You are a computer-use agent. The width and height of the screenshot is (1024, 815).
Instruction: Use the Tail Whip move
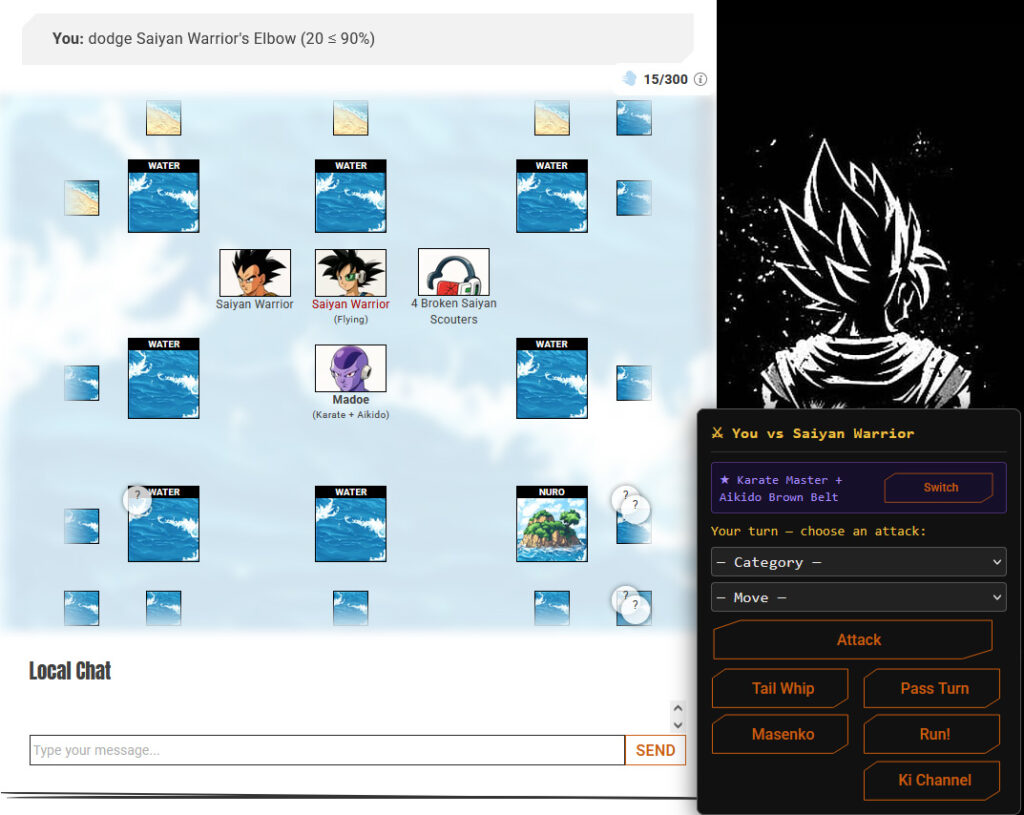tap(780, 688)
